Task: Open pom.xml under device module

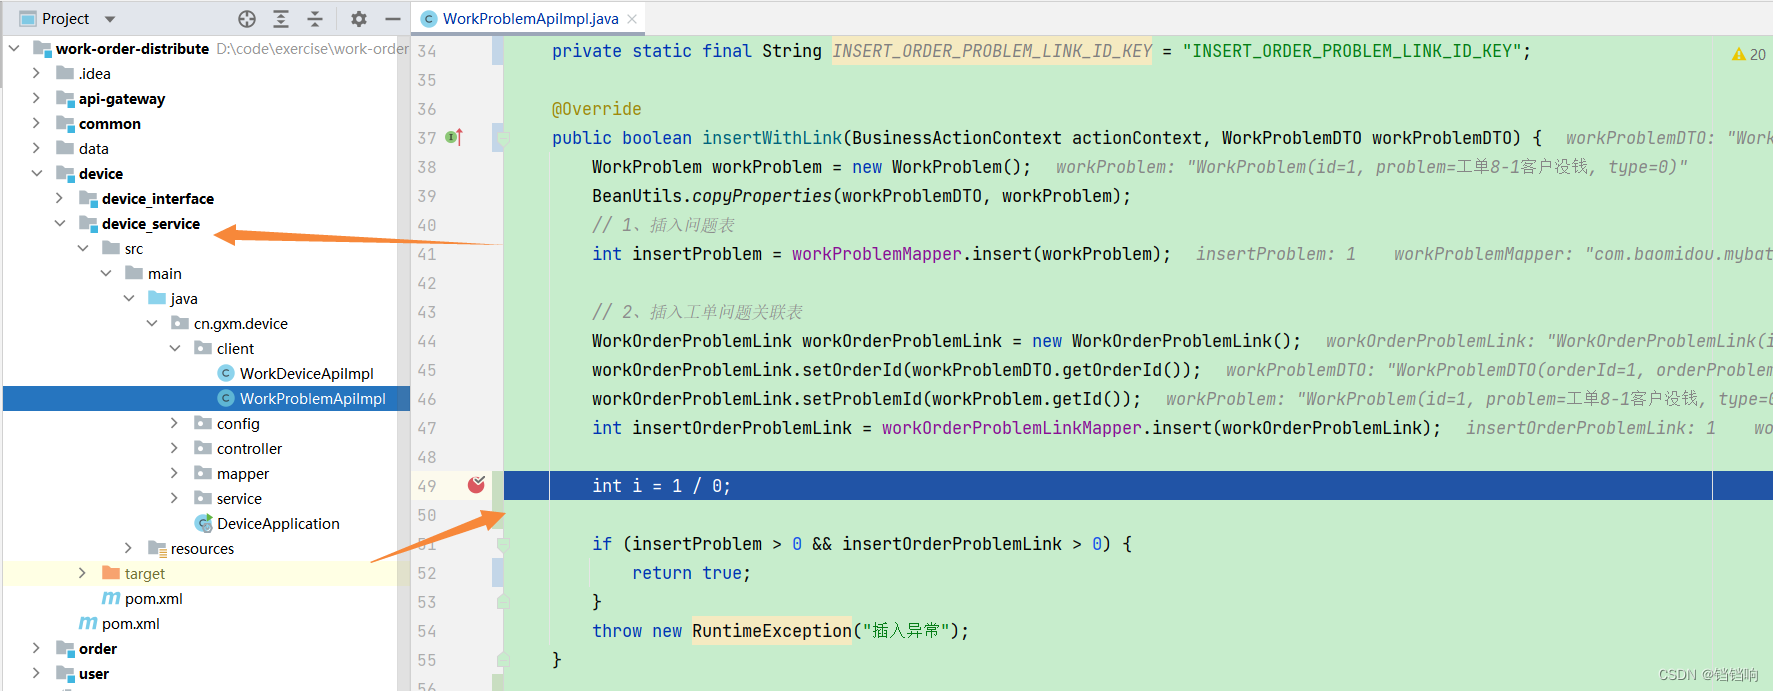Action: point(130,623)
